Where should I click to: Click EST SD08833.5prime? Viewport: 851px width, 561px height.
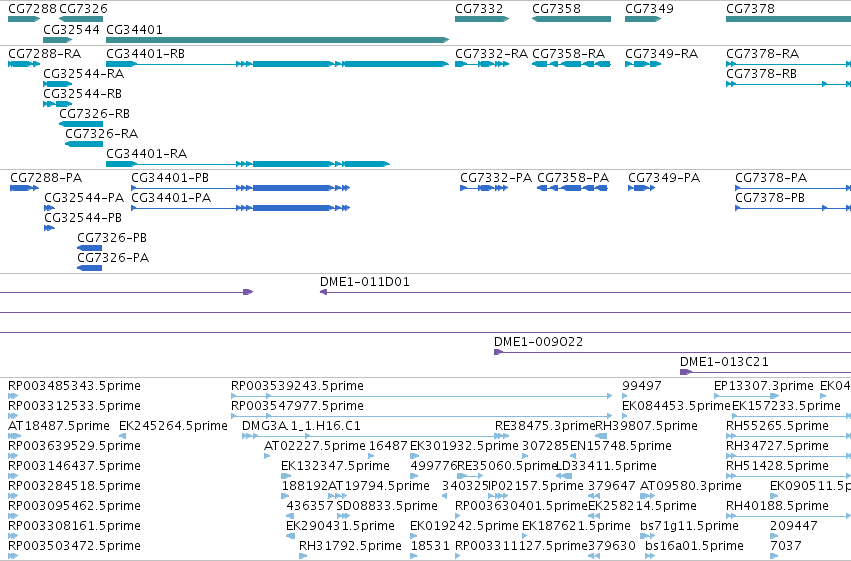coord(387,506)
